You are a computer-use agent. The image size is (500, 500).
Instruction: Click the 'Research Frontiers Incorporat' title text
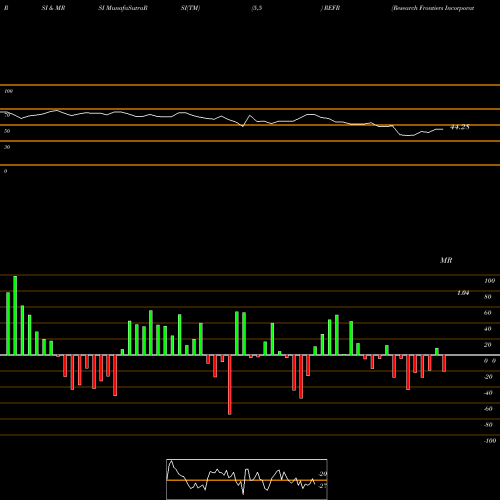[x=433, y=8]
